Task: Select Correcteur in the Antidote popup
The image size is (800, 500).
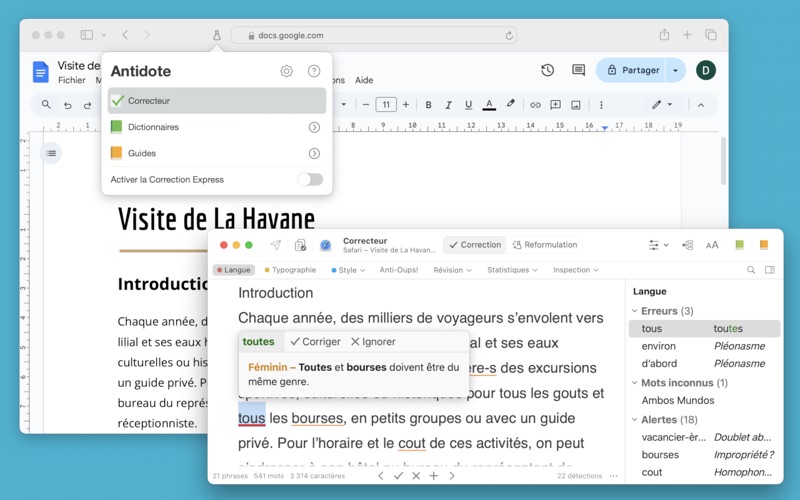Action: click(217, 101)
